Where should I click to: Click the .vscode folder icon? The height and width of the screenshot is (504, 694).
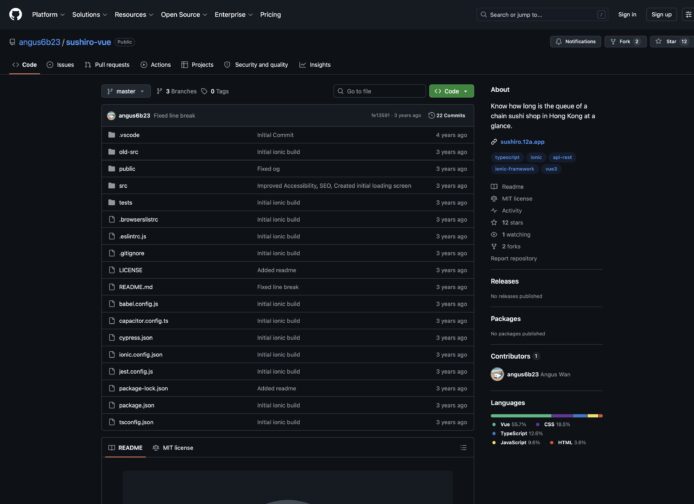(x=112, y=135)
